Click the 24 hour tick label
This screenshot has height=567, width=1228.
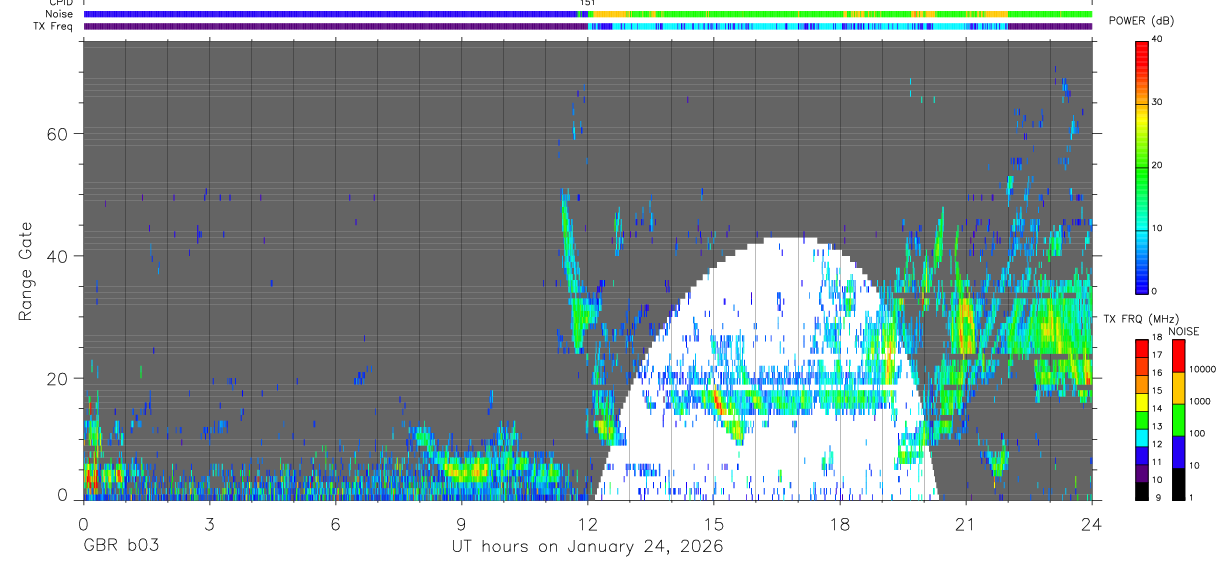tap(1091, 523)
